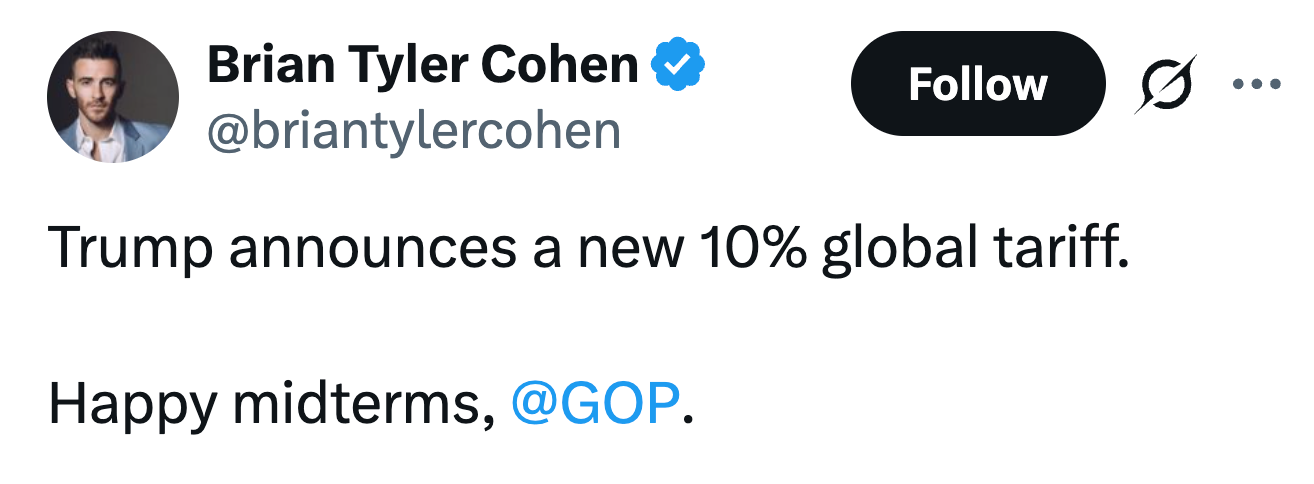Viewport: 1314px width, 484px height.
Task: Click the blue verified checkmark badge
Action: pyautogui.click(x=679, y=66)
